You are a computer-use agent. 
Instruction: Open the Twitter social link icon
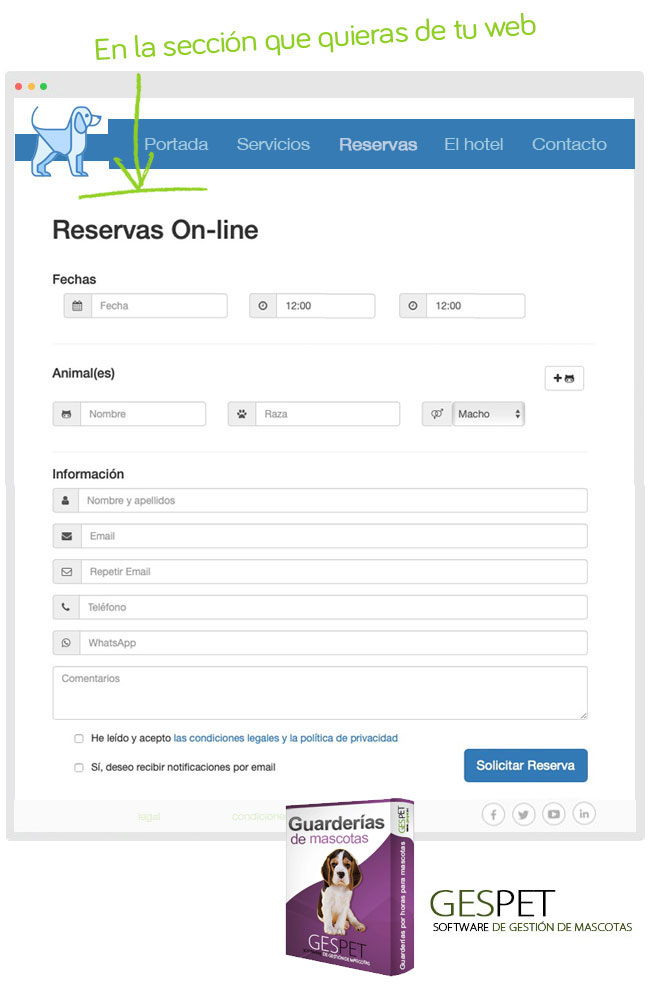point(523,814)
